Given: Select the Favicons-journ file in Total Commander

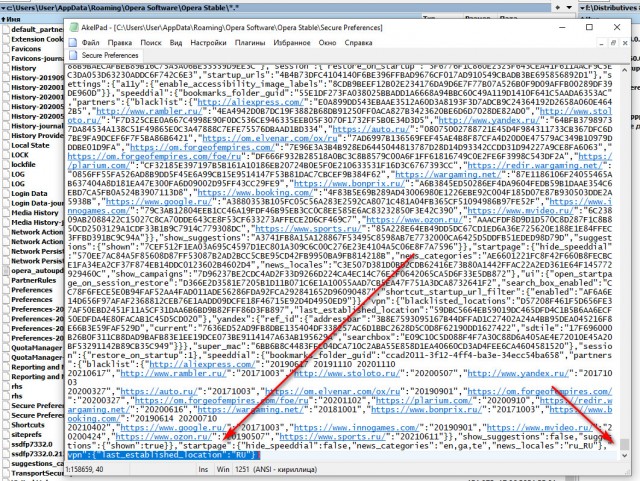Looking at the screenshot, I should 37,58.
